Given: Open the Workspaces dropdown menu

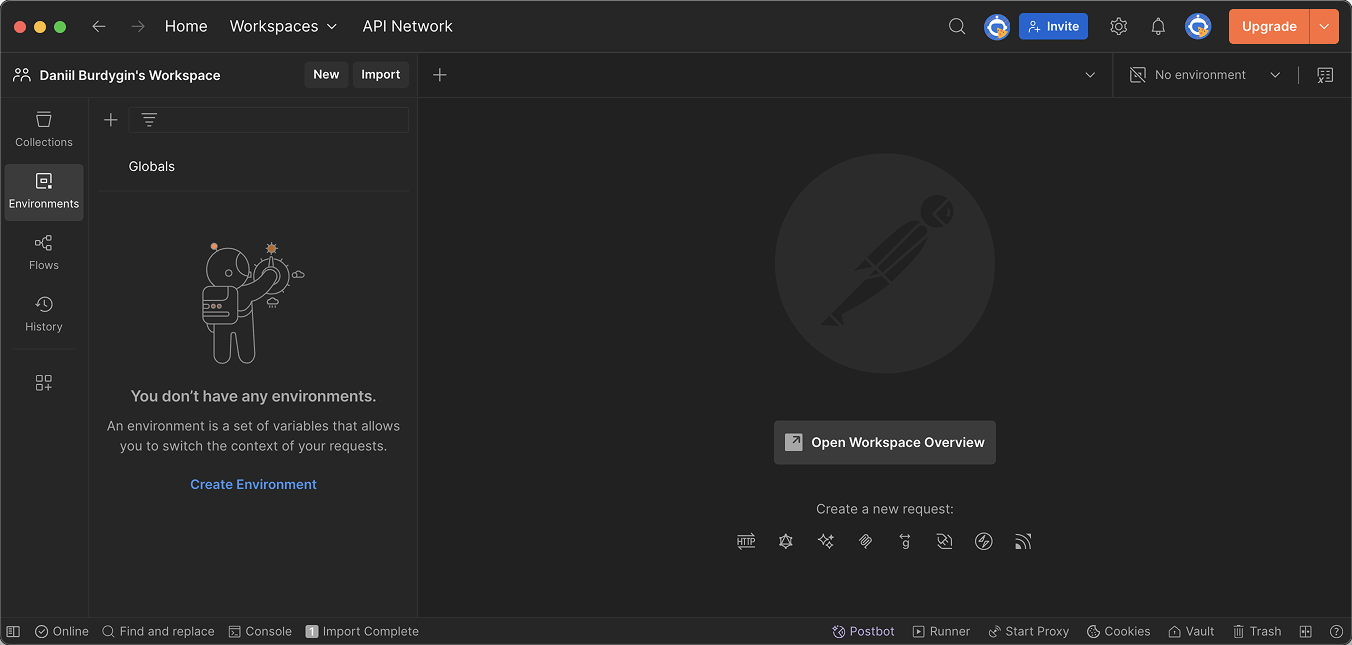Looking at the screenshot, I should 283,26.
